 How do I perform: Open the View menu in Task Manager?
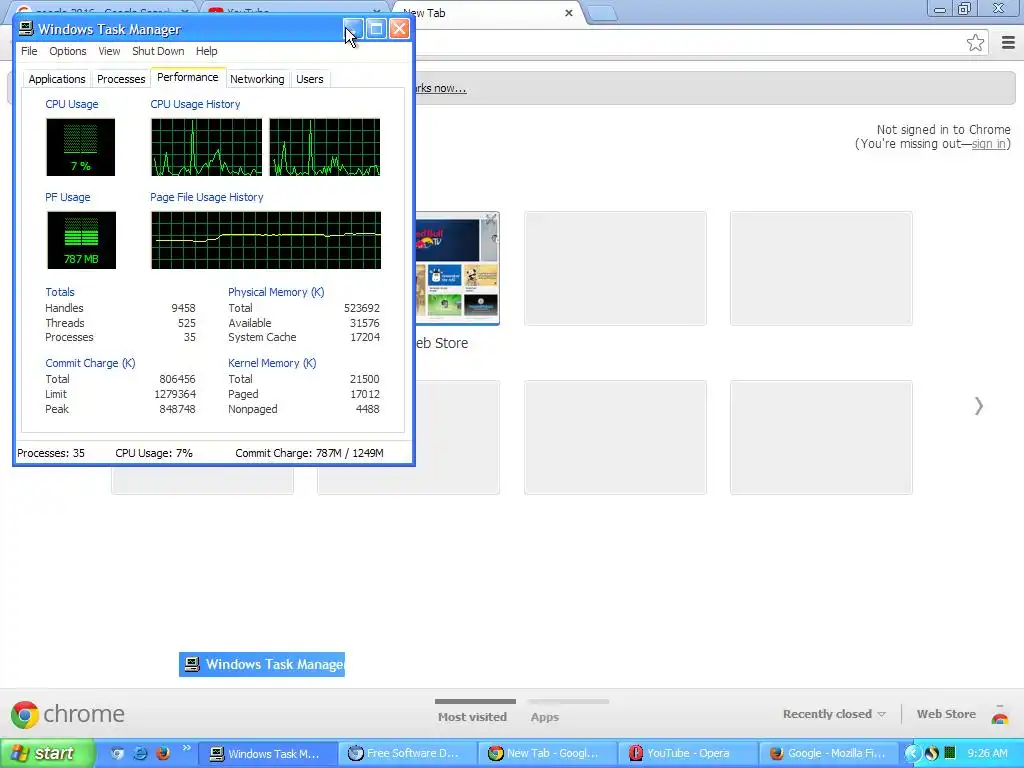tap(109, 51)
